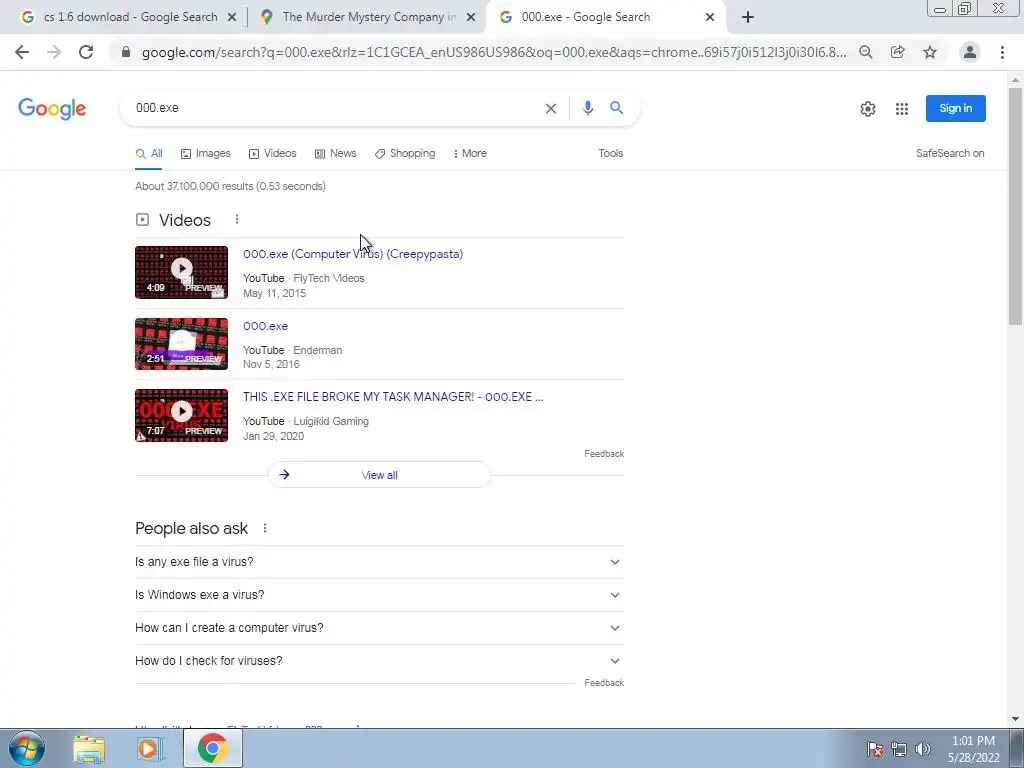Close The Murder Mystery Company tab

pyautogui.click(x=471, y=17)
